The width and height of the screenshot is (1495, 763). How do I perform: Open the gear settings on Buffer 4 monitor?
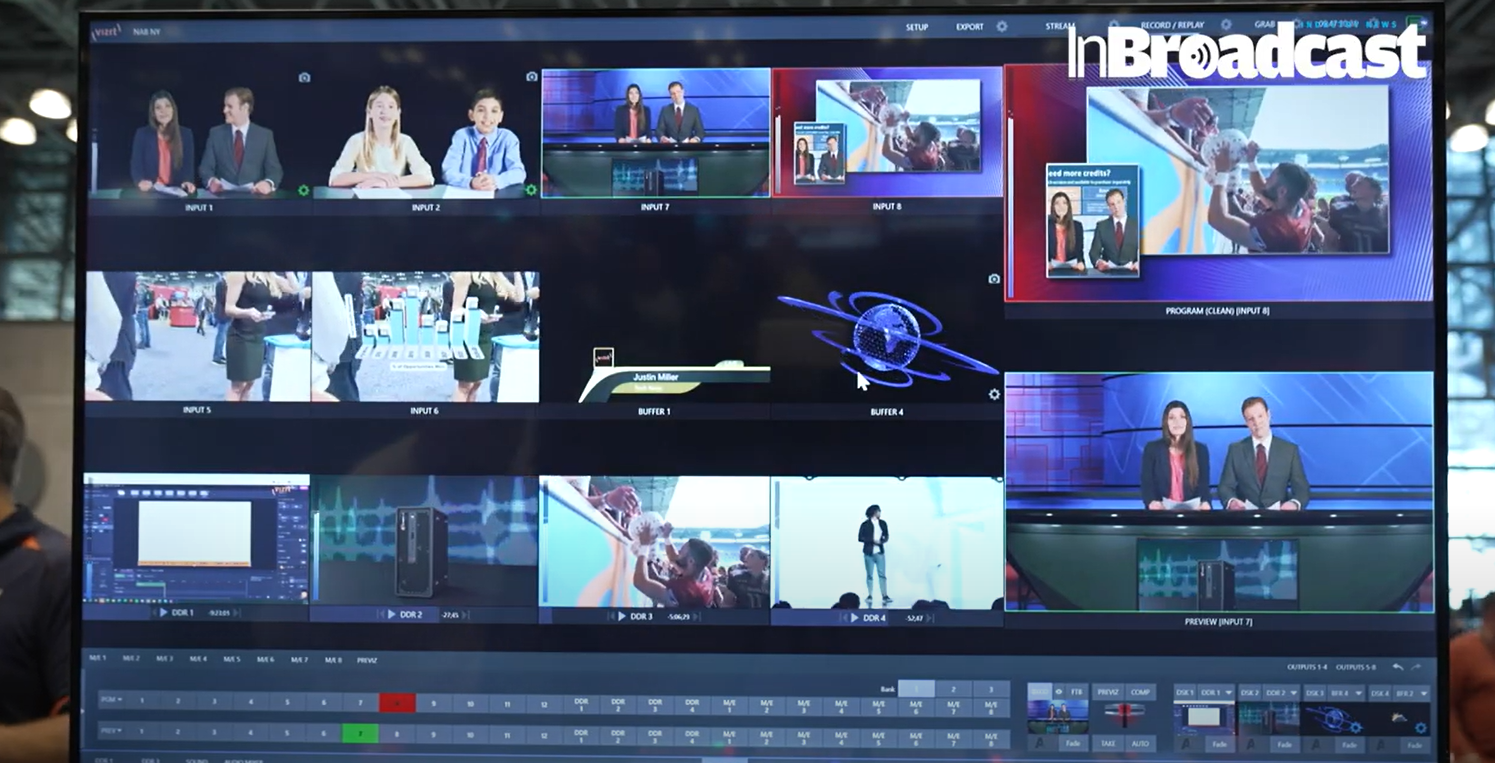(993, 394)
